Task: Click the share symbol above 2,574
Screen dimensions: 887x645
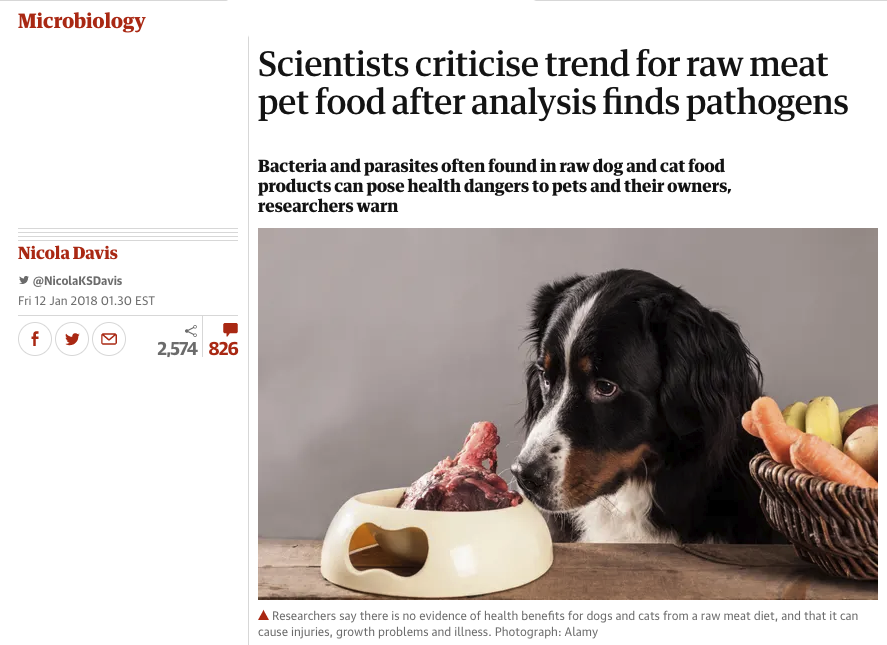Action: pyautogui.click(x=191, y=330)
